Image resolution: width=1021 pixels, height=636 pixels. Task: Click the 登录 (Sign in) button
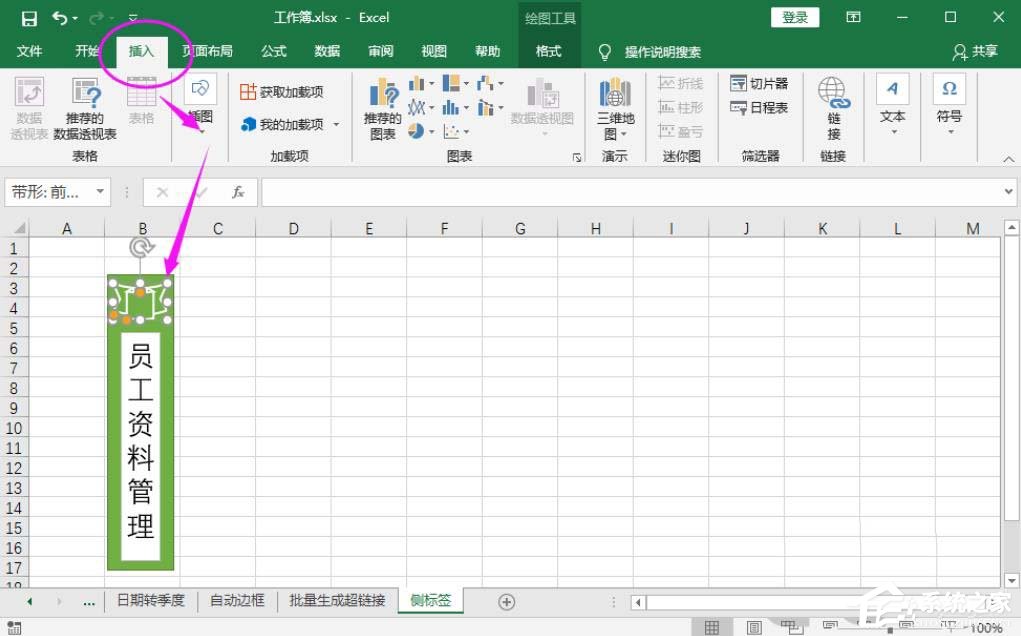point(795,17)
